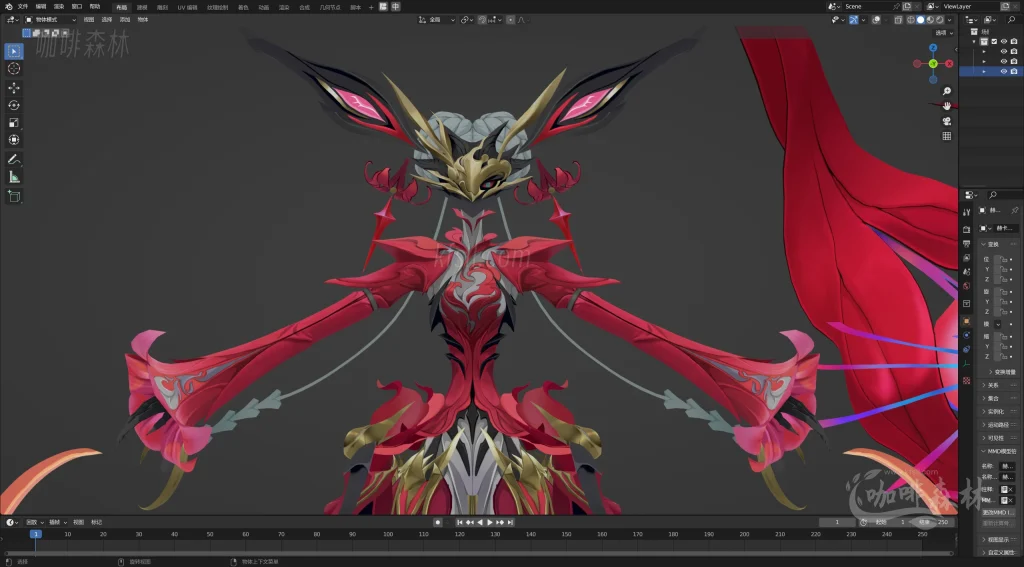Screen dimensions: 1024x567
Task: Switch to the UV Editing workspace tab
Action: [187, 7]
